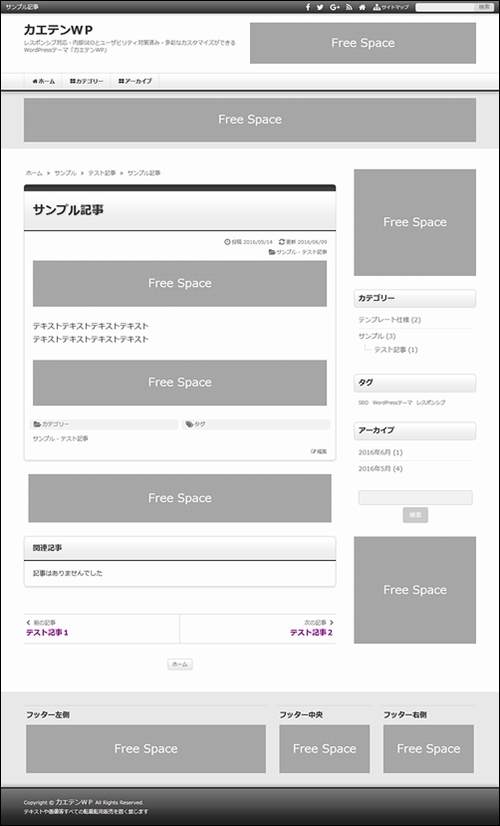Go to previous article テスト記事1
Image resolution: width=500 pixels, height=826 pixels.
coord(47,633)
